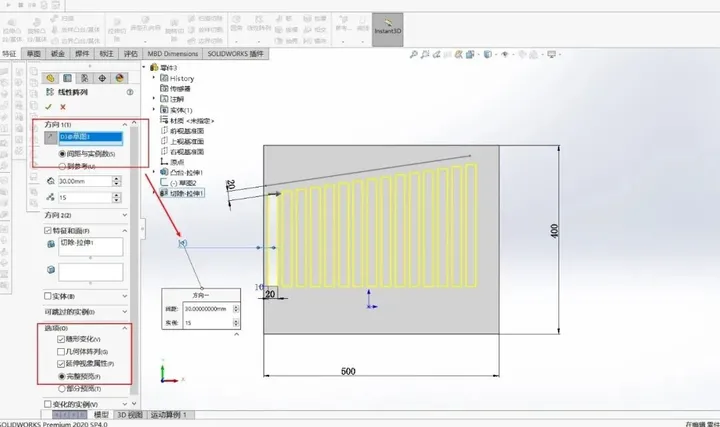720x427 pixels.
Task: Open the DimXpertManager crosshair tab icon
Action: pos(102,78)
